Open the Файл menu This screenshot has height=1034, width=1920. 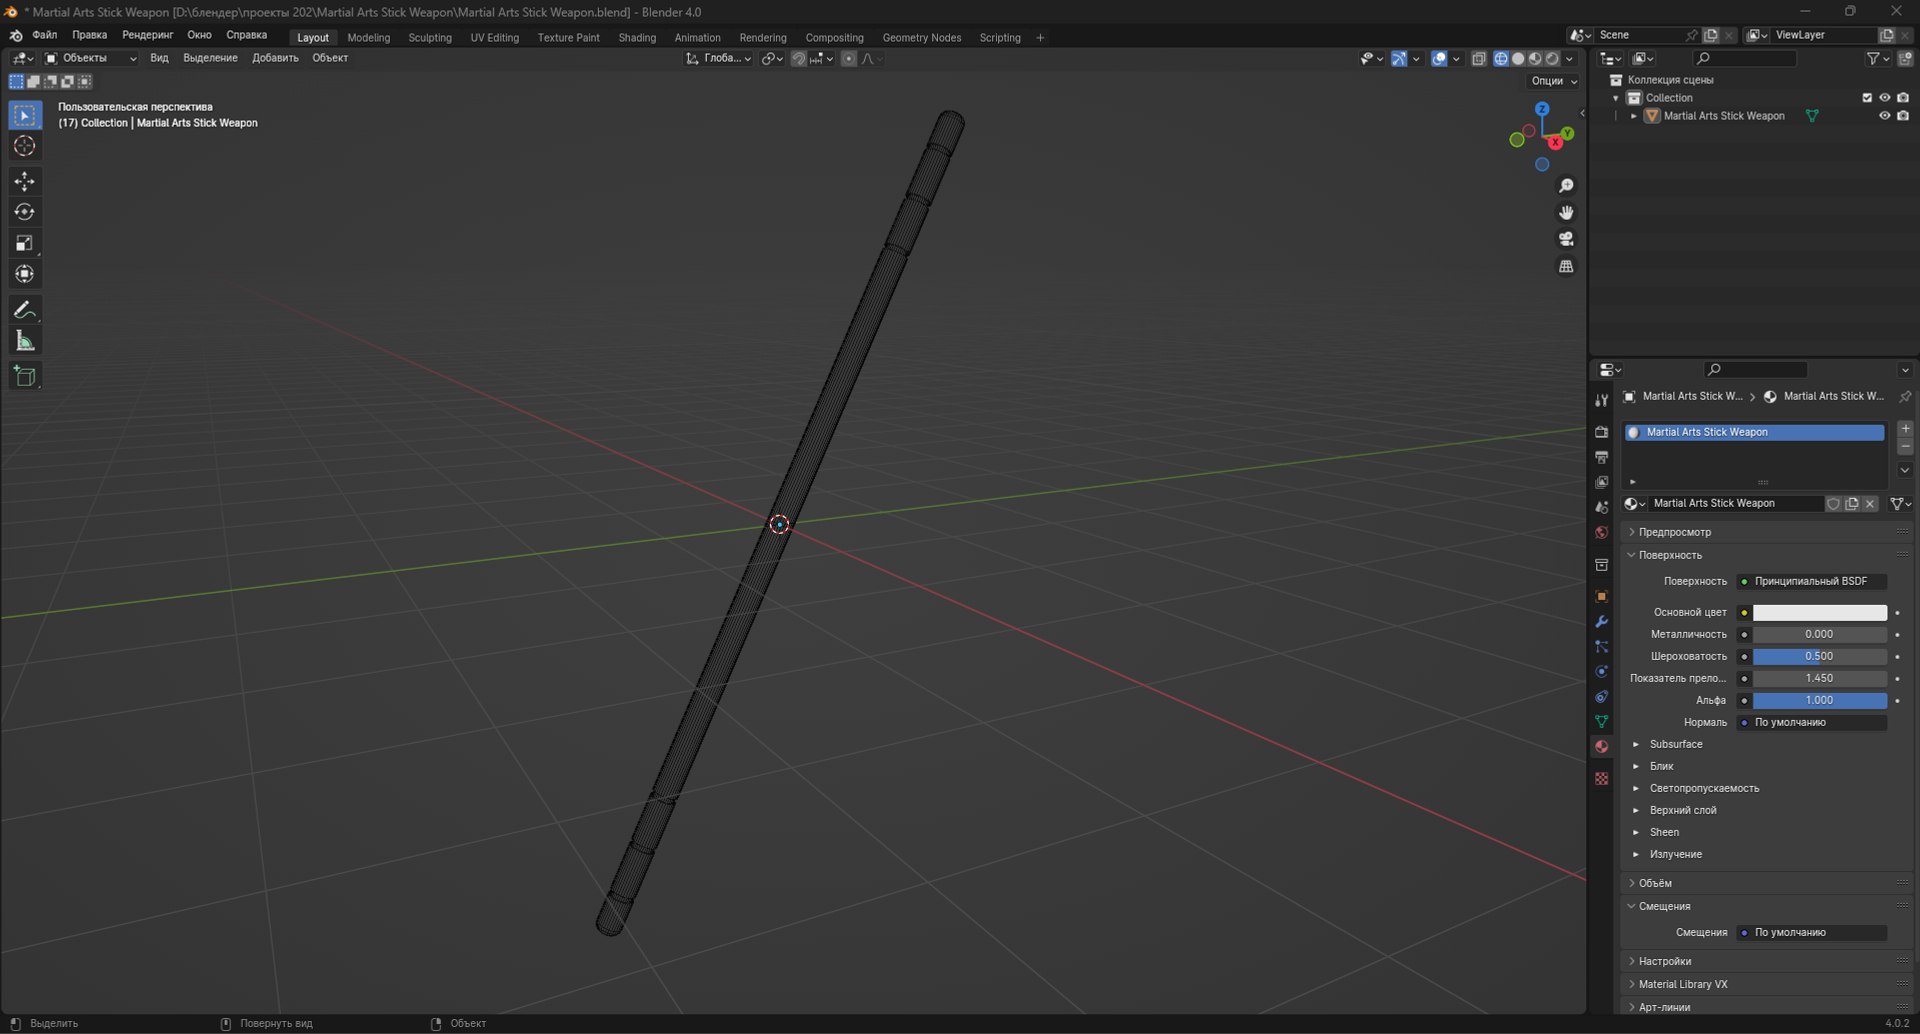pos(45,35)
